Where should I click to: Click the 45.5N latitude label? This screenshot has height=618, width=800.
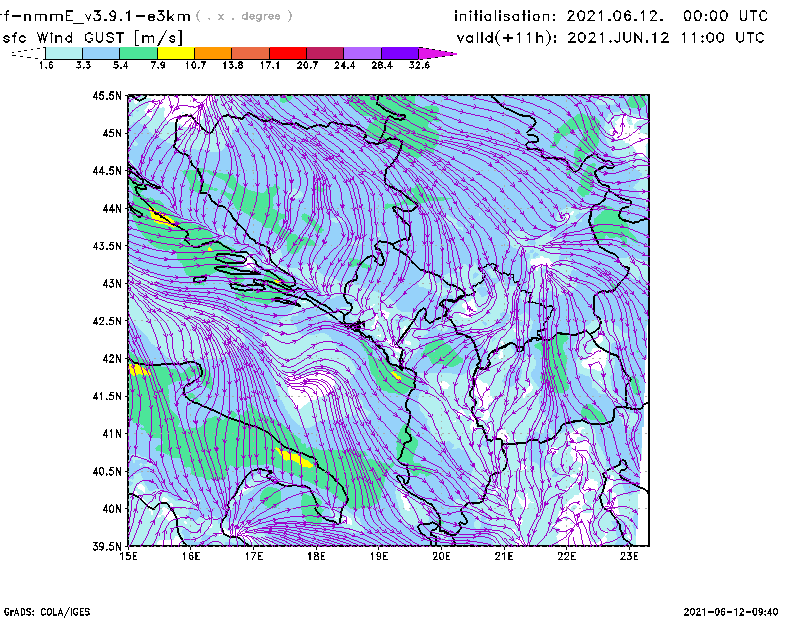tap(107, 95)
